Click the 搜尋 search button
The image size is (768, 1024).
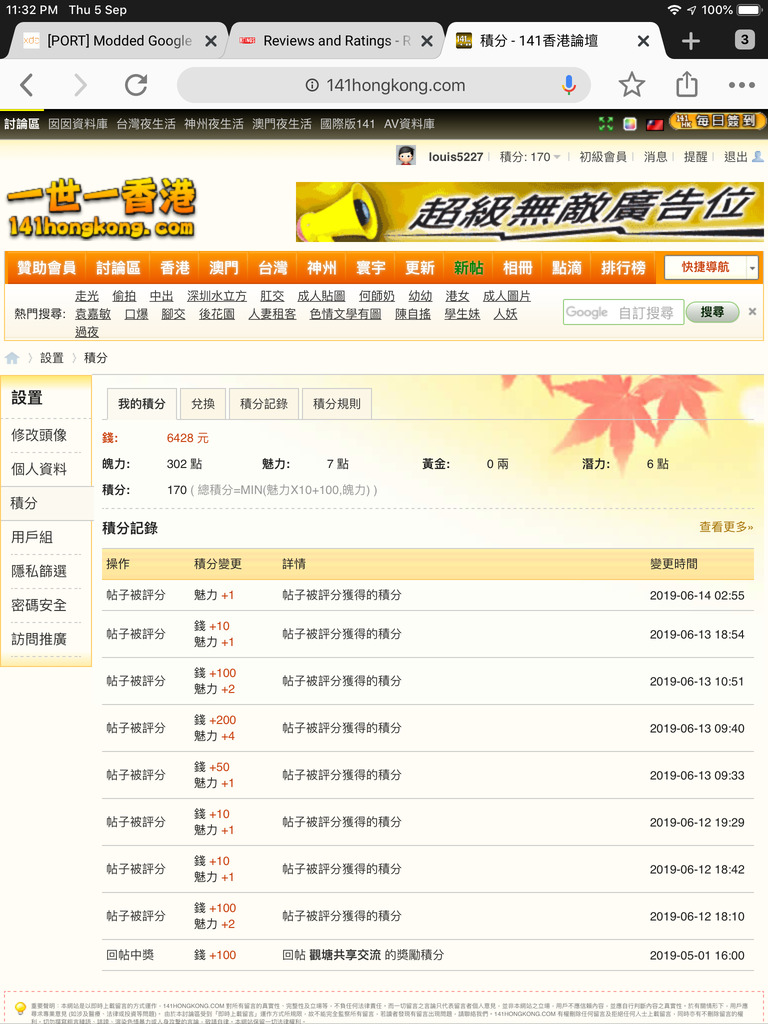click(712, 312)
